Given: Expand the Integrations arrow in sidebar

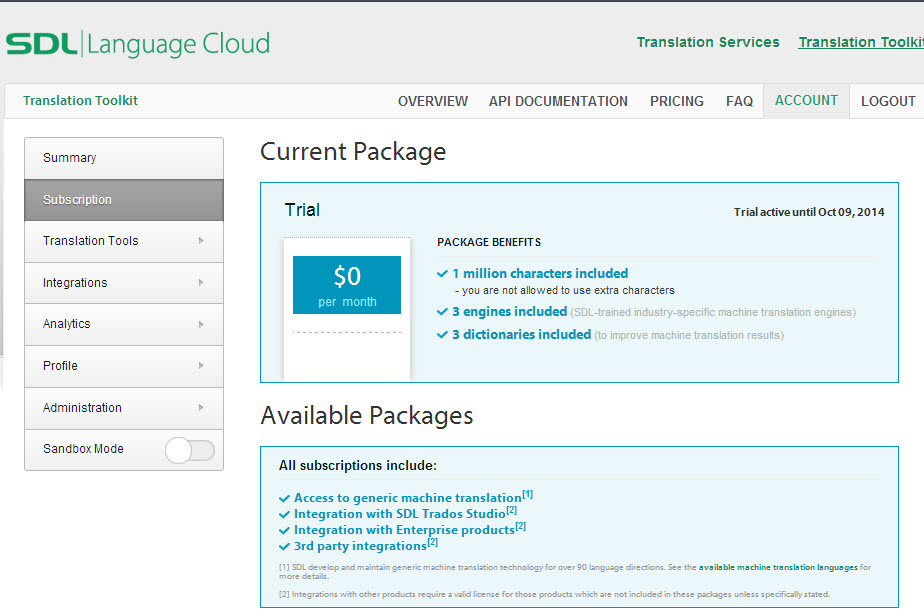Looking at the screenshot, I should [x=201, y=283].
